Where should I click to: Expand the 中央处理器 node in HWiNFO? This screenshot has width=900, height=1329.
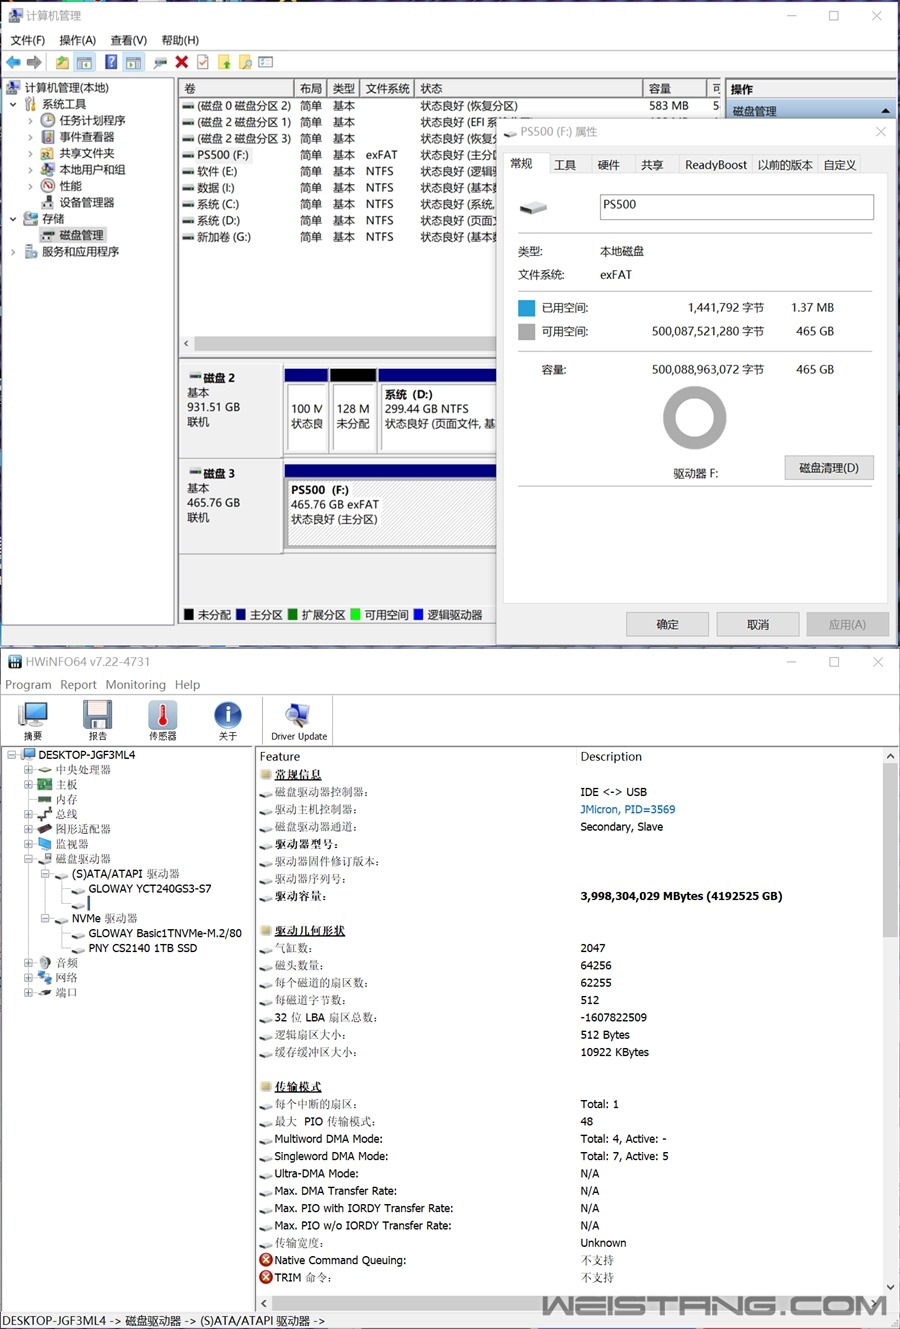click(28, 770)
